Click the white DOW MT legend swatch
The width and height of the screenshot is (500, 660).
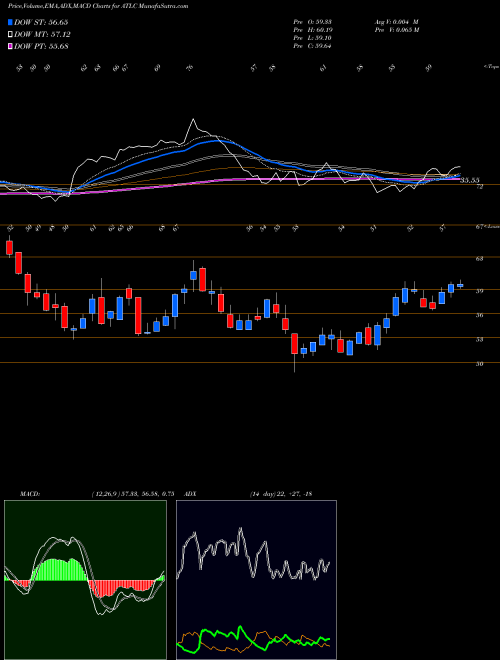pyautogui.click(x=10, y=35)
